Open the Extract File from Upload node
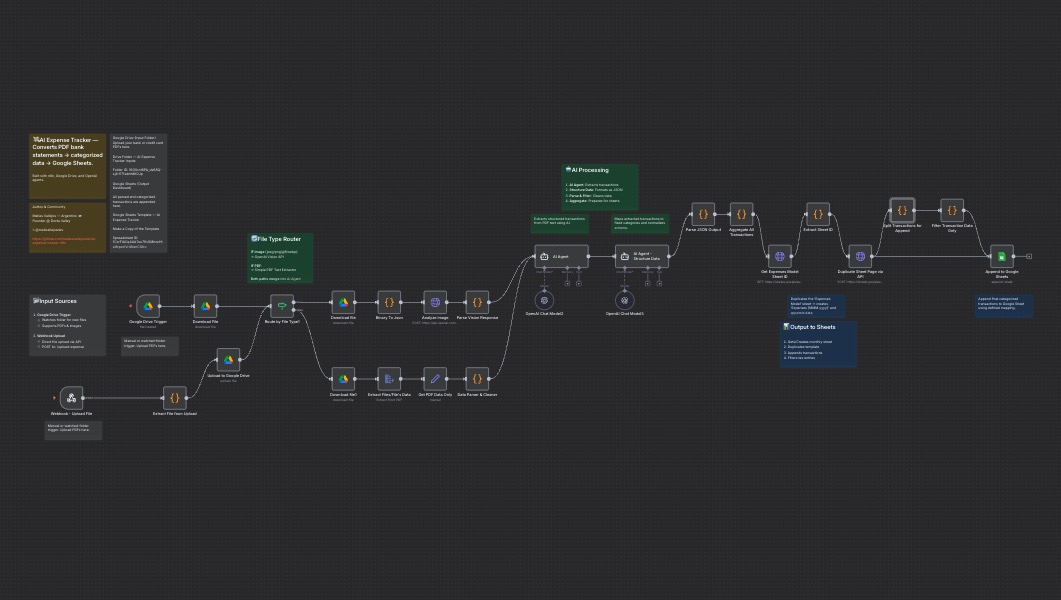1061x600 pixels. [x=175, y=398]
